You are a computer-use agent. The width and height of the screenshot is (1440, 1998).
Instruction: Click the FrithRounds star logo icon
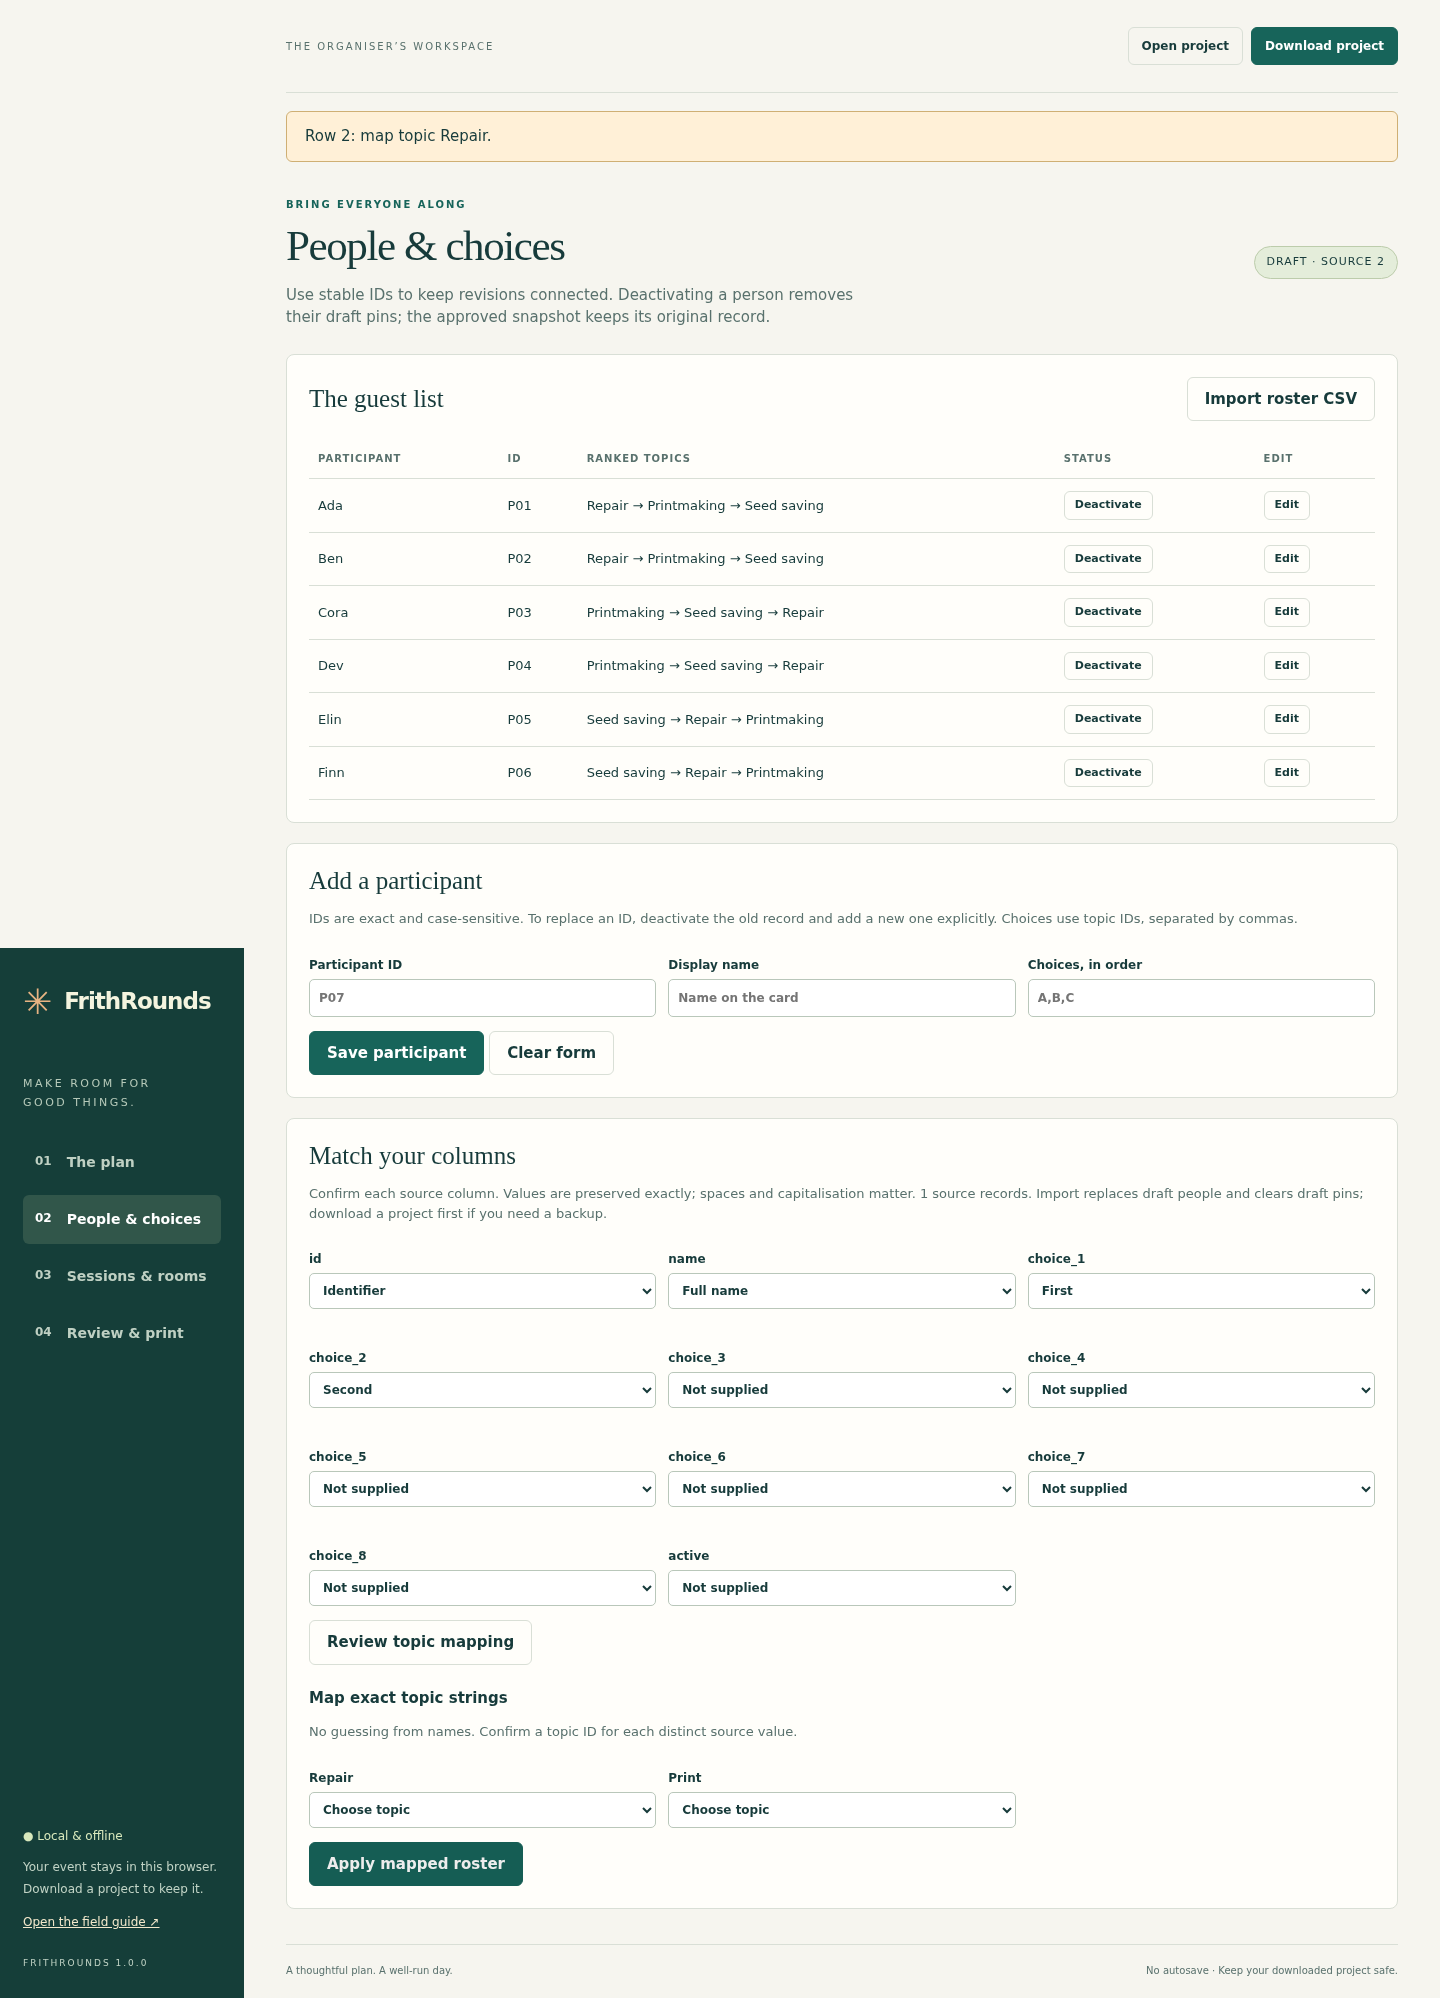[37, 1001]
